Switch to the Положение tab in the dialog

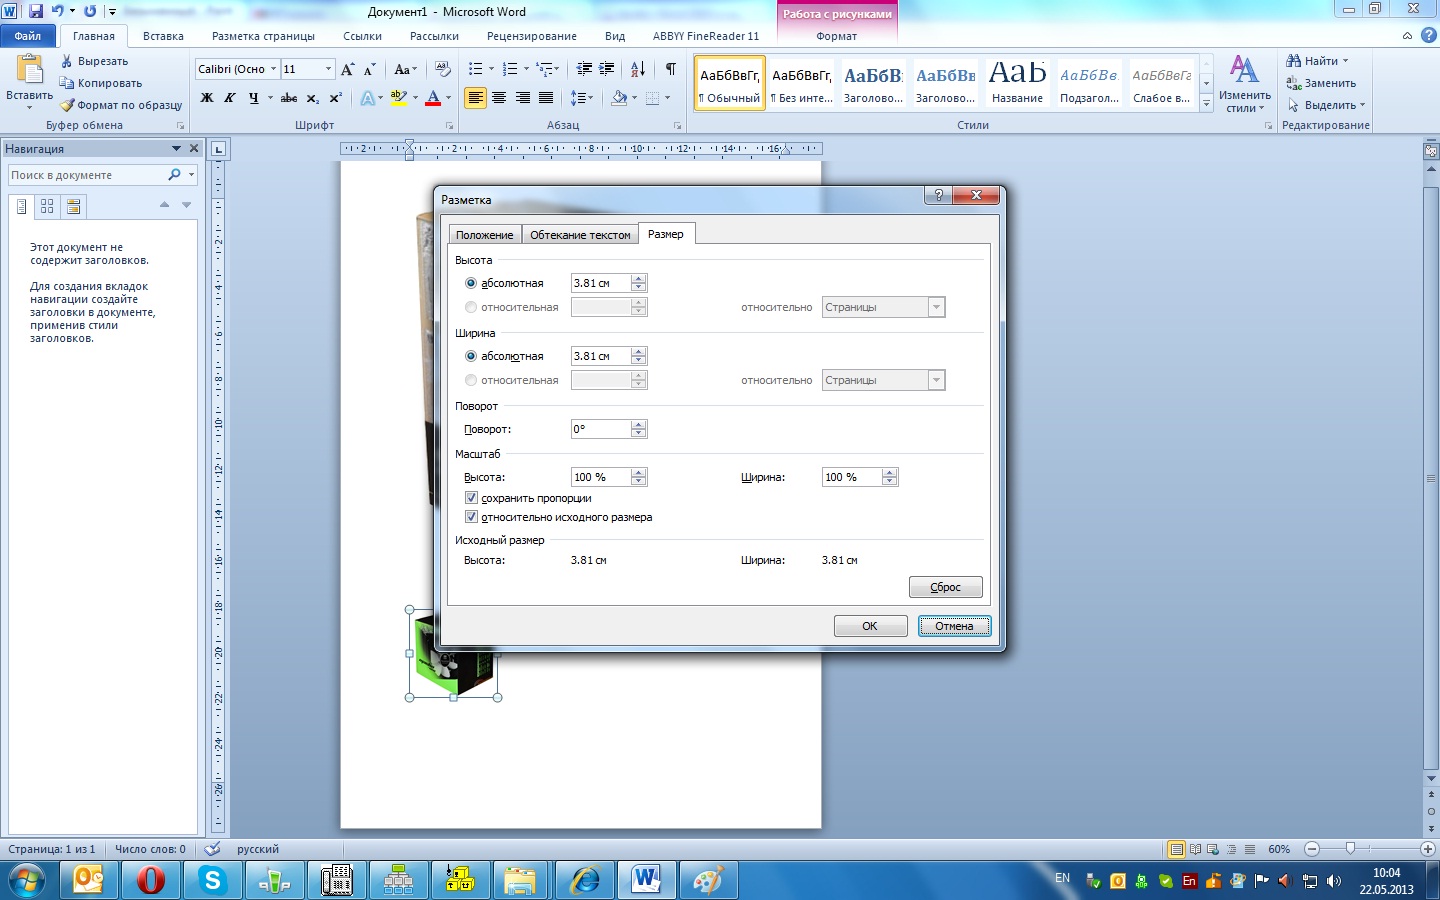(485, 235)
